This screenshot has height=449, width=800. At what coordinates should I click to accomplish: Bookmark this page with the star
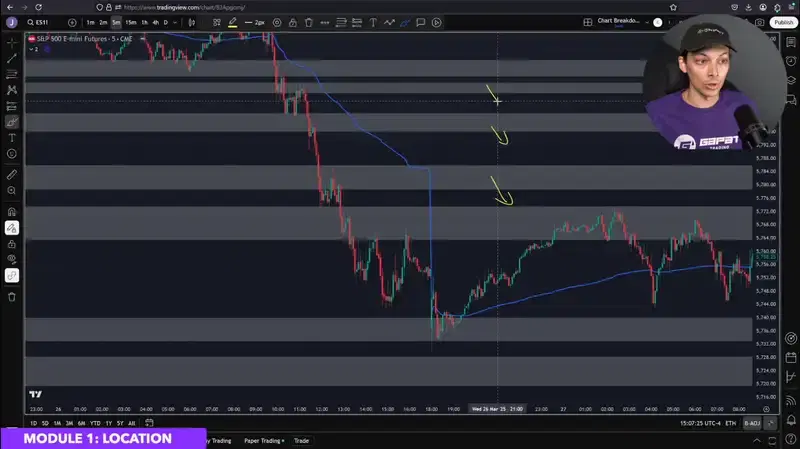coord(673,7)
